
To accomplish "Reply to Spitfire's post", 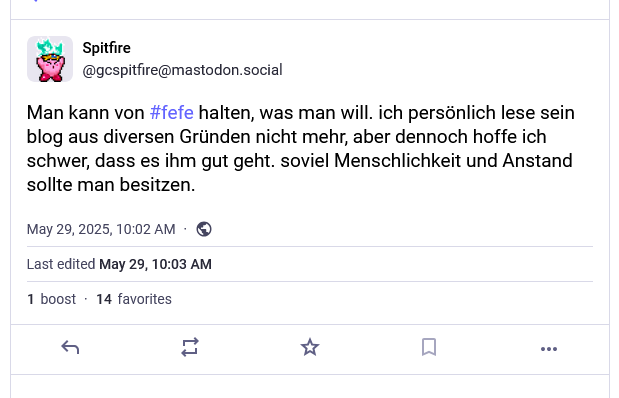I will (x=70, y=348).
